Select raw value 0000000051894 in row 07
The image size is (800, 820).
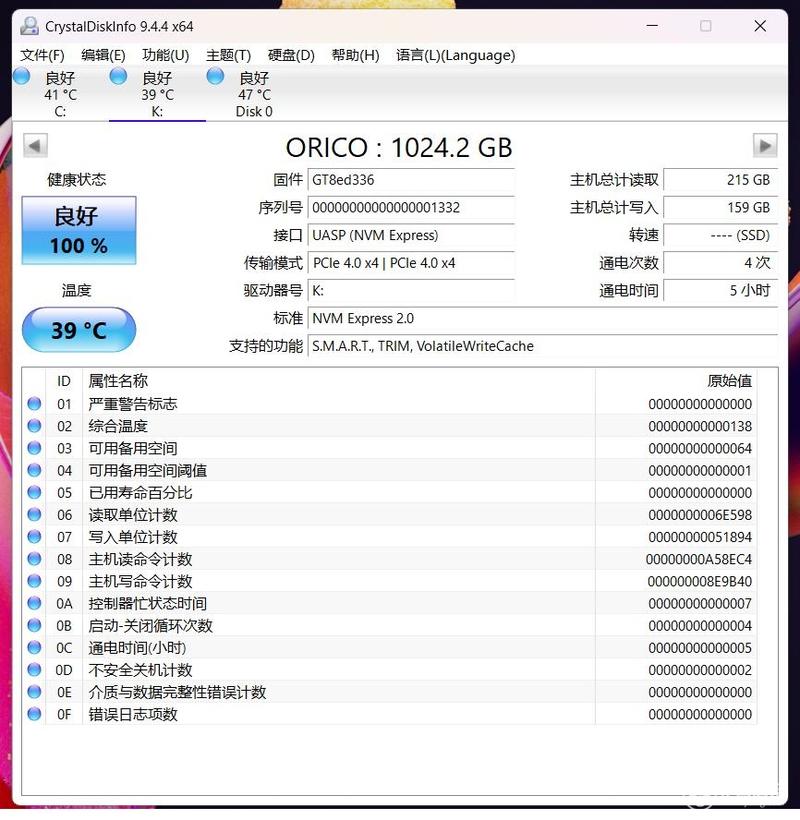[x=700, y=537]
